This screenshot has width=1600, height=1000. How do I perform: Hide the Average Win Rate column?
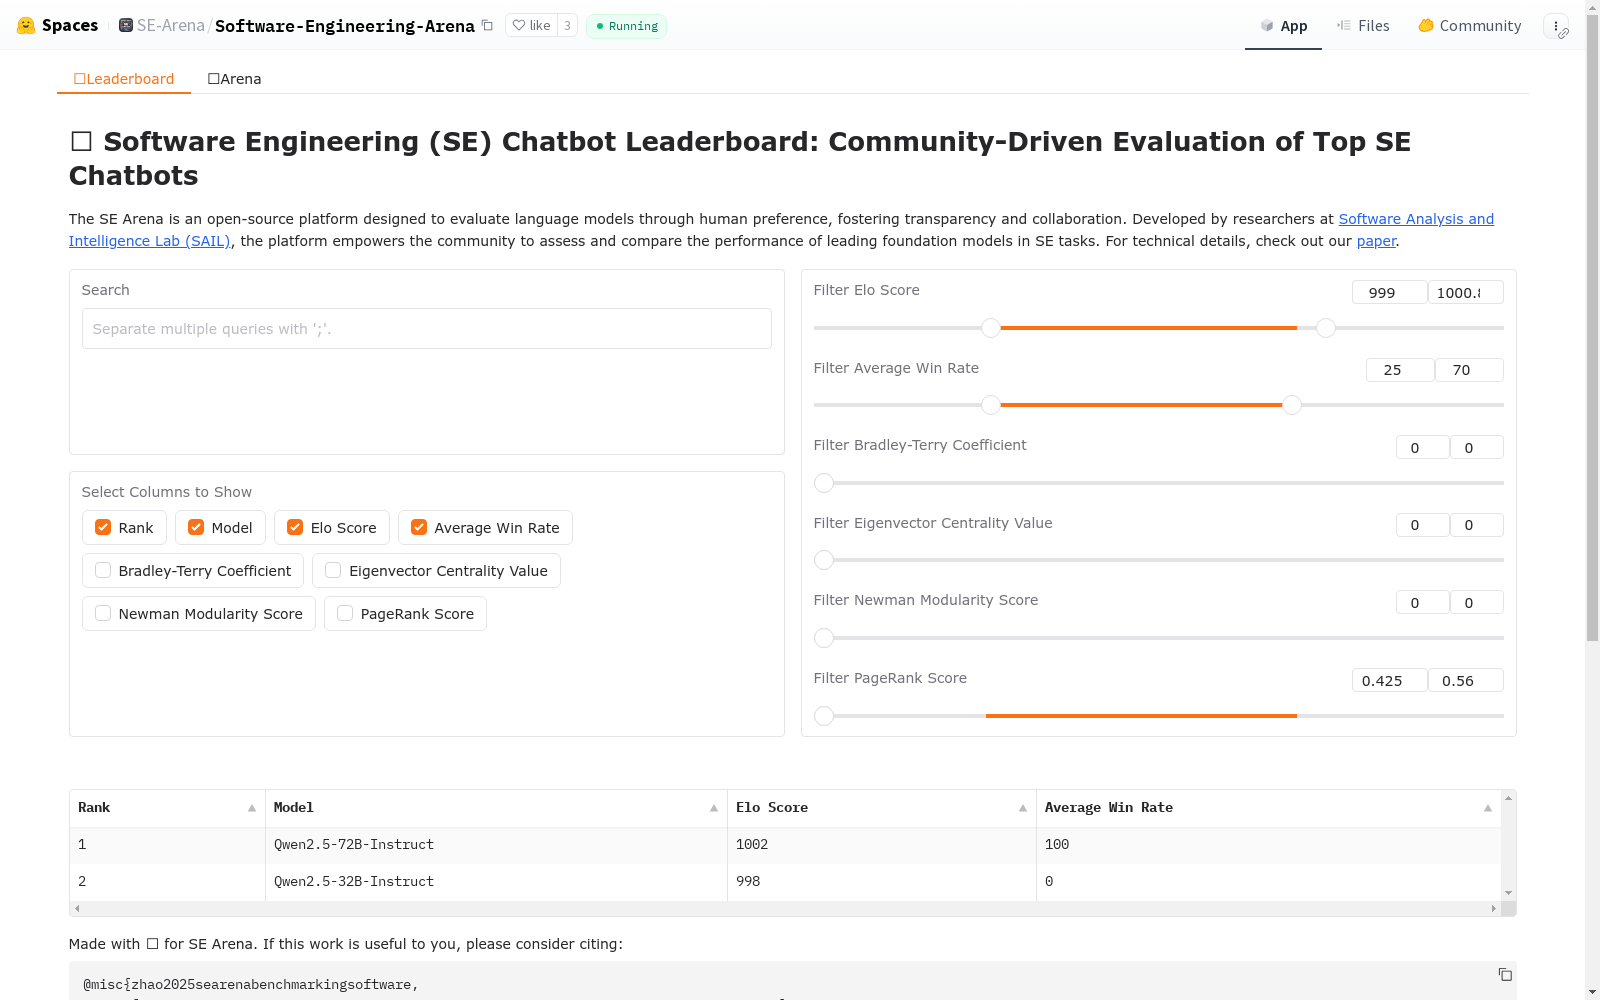point(419,527)
